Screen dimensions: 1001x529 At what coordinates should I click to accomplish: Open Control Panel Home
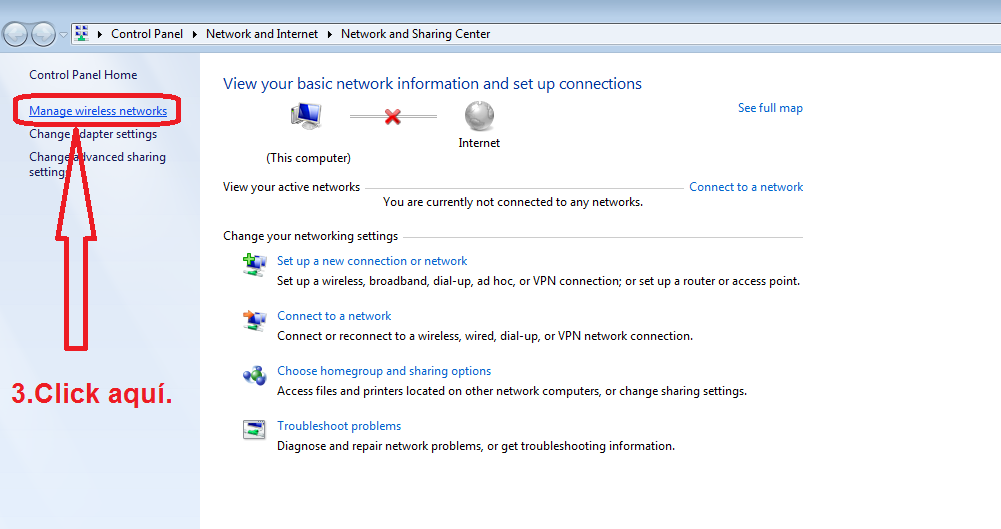(83, 75)
